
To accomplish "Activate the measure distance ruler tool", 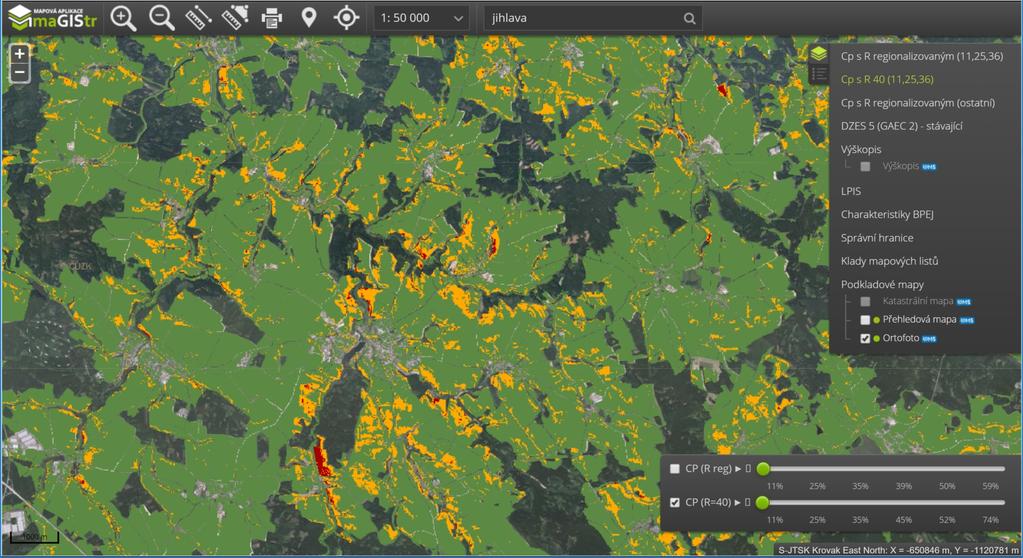I will point(198,18).
